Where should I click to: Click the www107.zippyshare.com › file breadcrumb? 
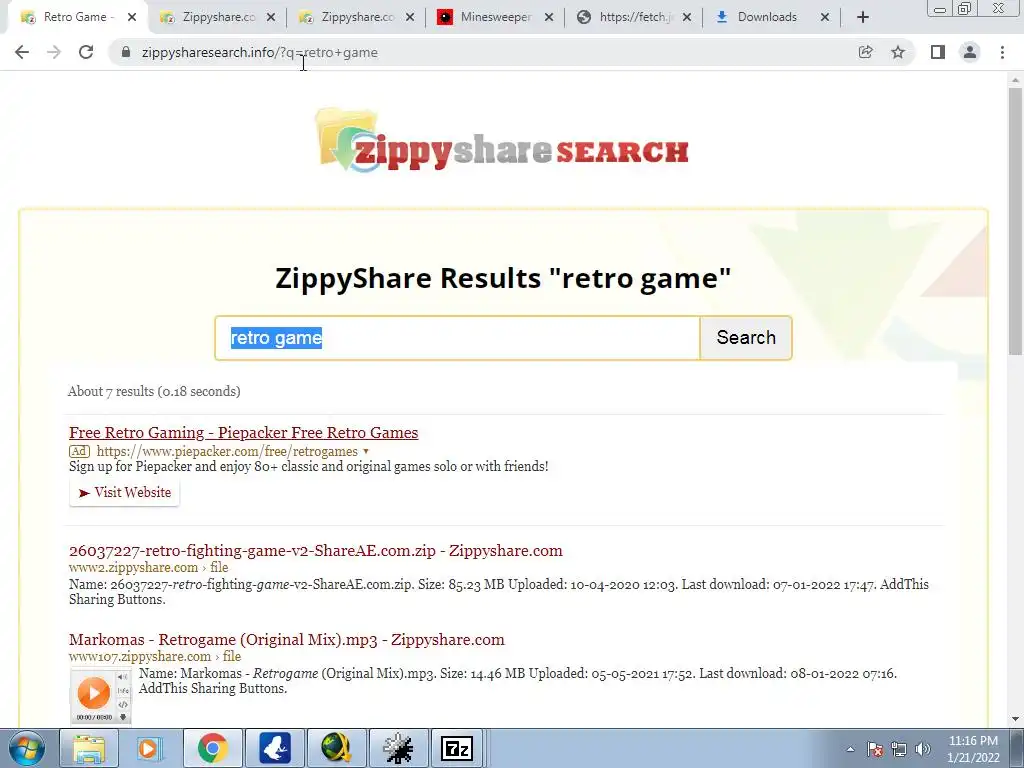point(155,656)
